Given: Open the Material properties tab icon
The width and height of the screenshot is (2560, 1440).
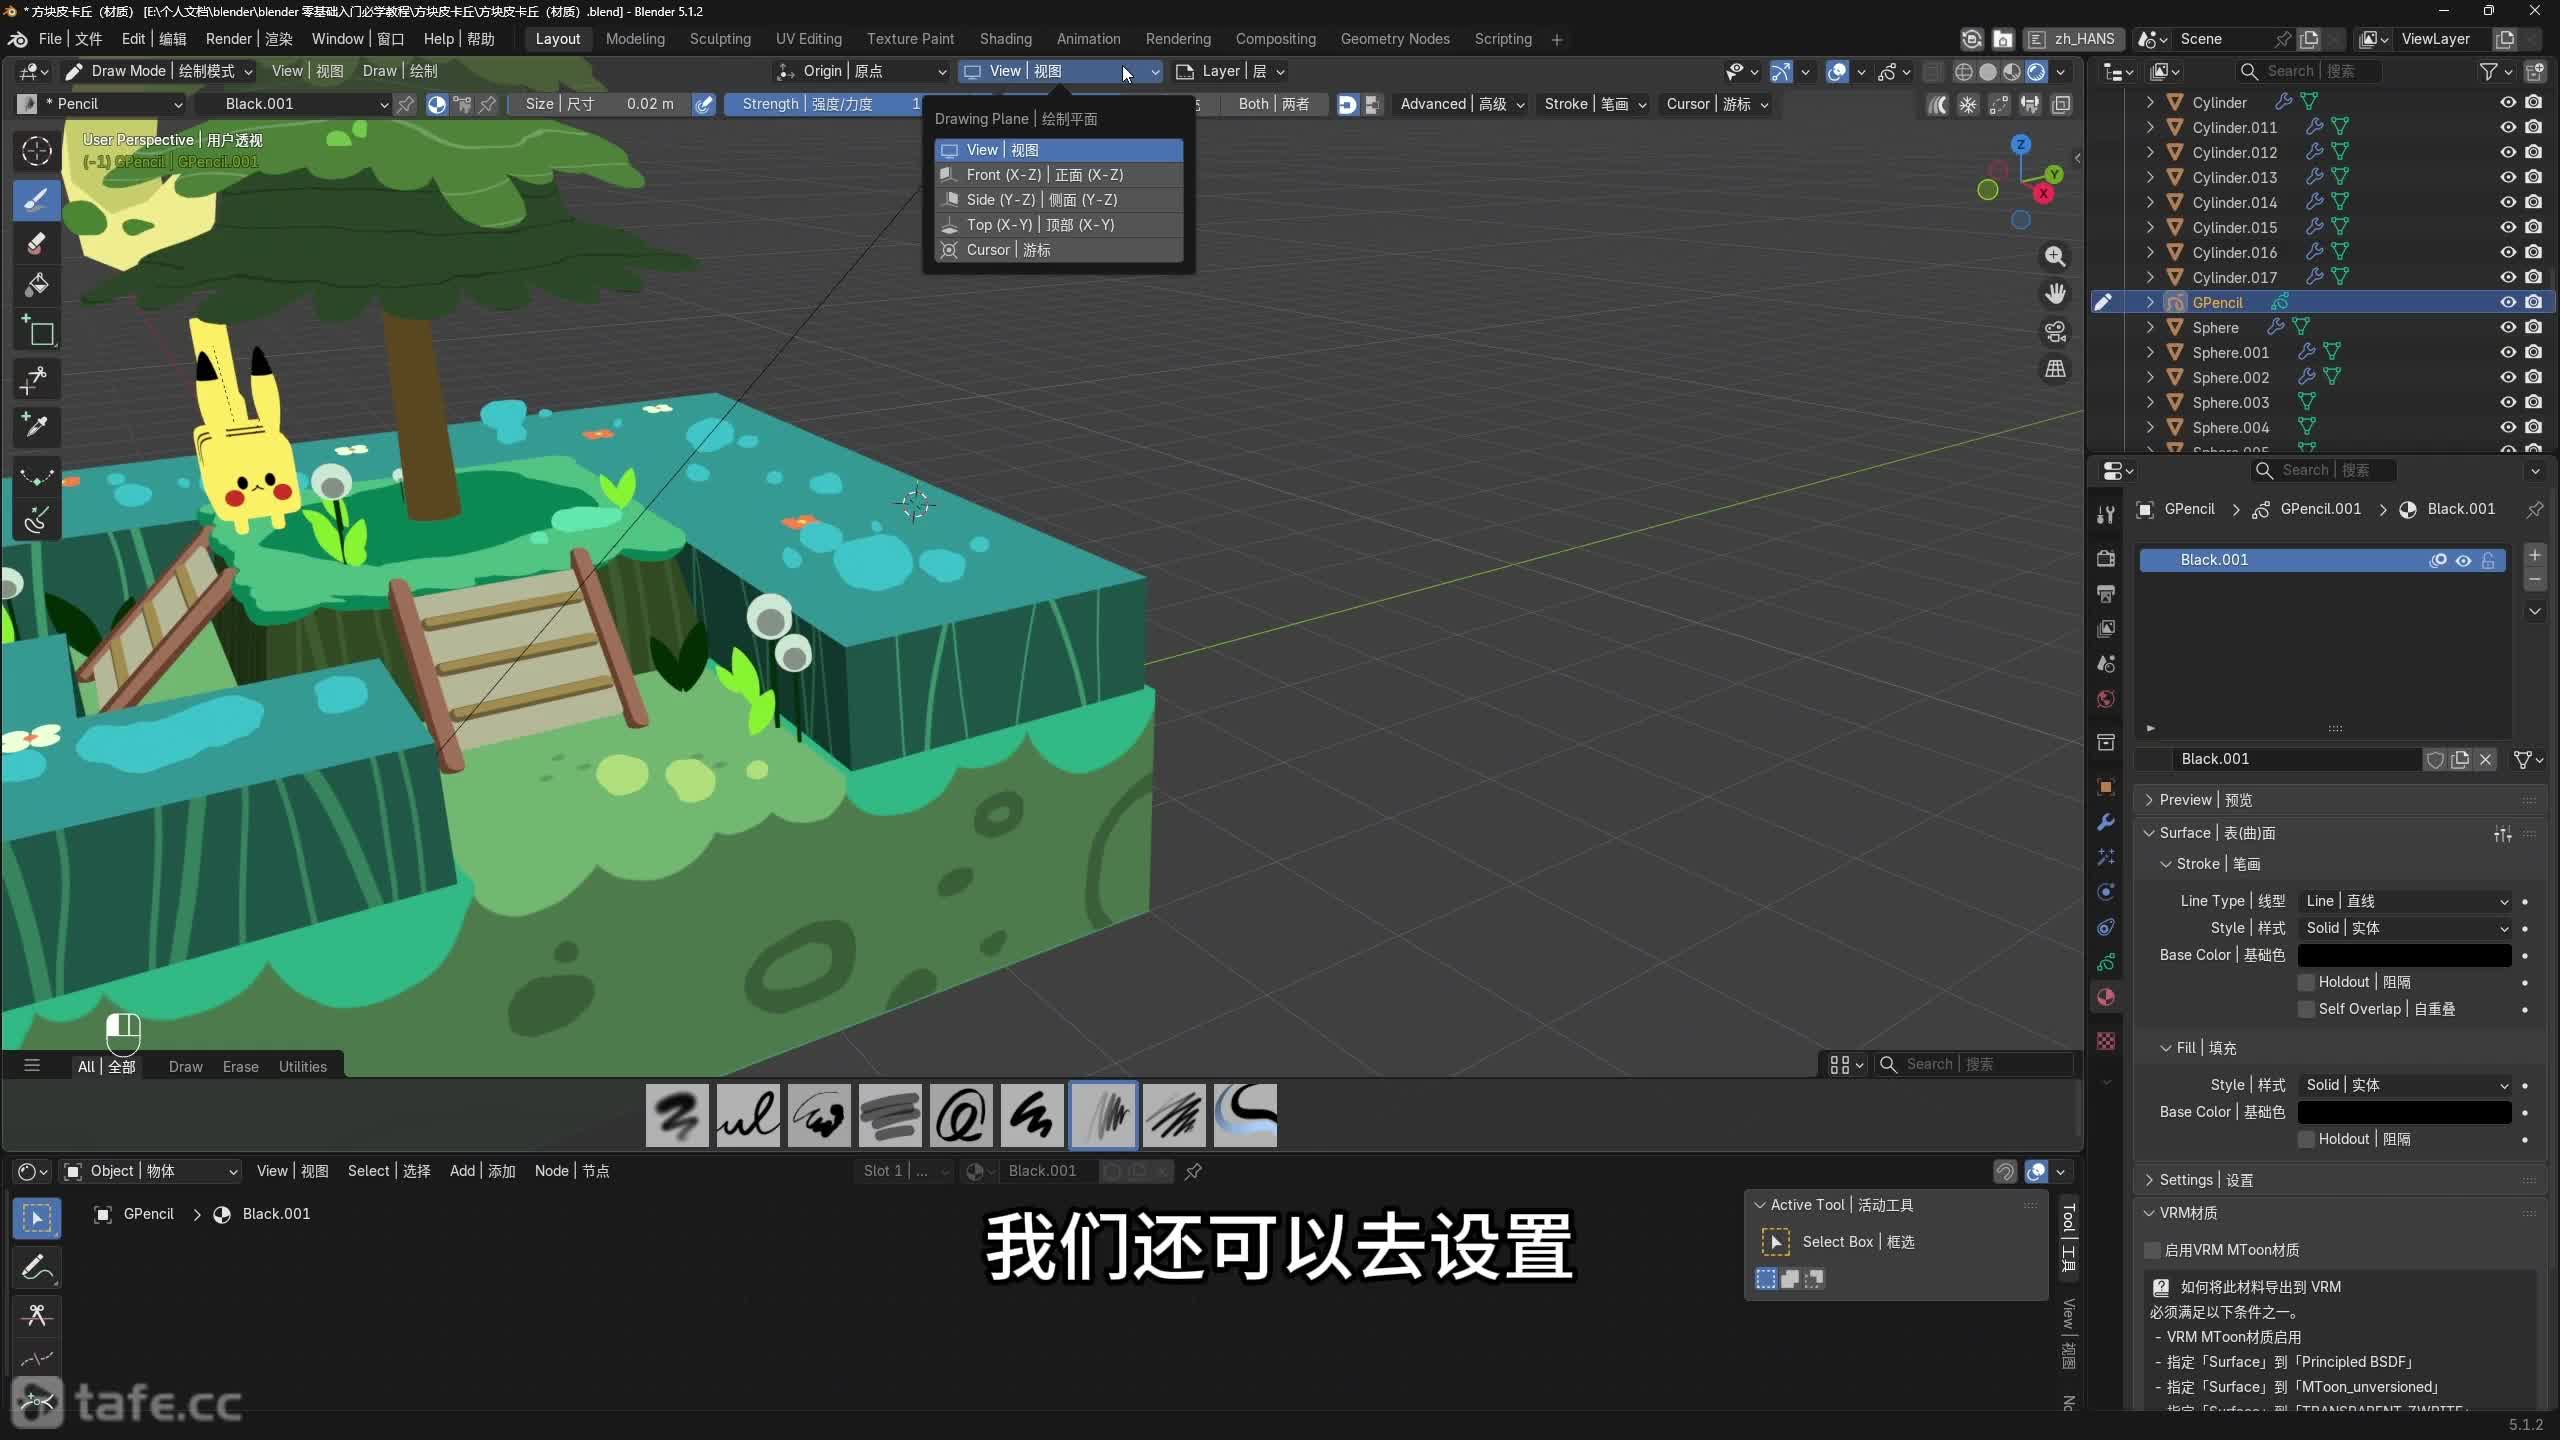Looking at the screenshot, I should pos(2106,997).
